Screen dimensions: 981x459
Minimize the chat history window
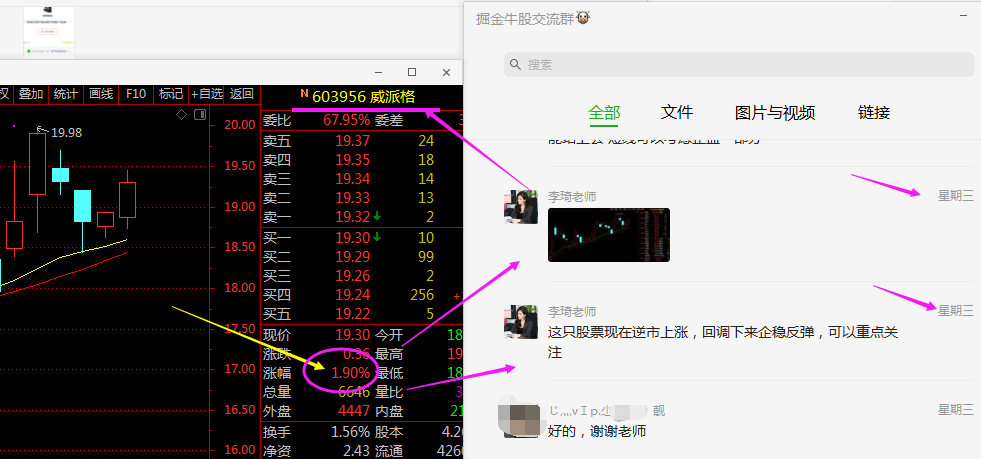click(964, 16)
